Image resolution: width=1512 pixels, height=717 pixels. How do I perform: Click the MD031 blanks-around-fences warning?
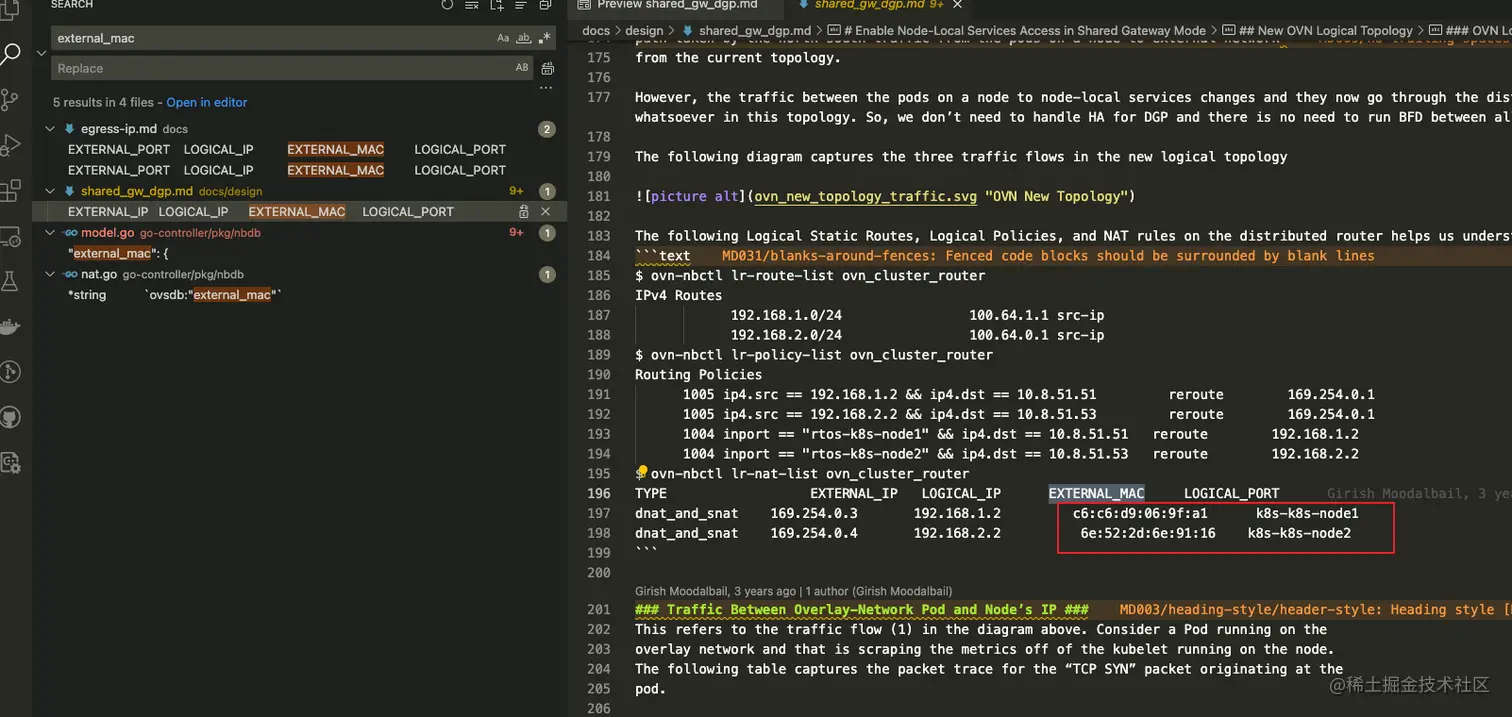click(x=1048, y=256)
